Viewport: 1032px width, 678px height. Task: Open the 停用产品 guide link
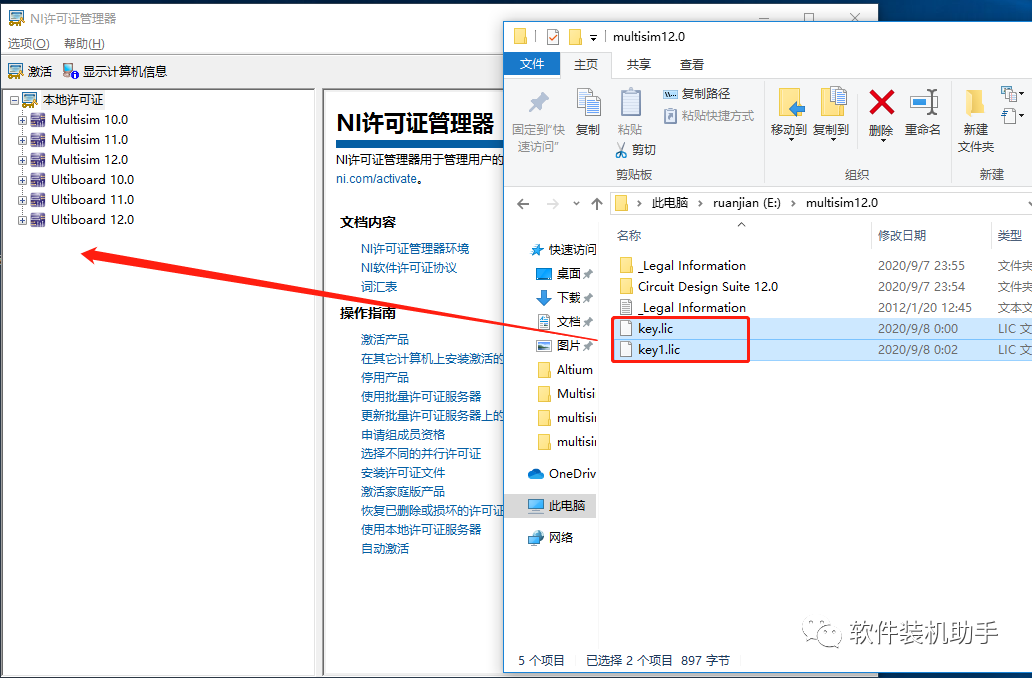[x=385, y=378]
